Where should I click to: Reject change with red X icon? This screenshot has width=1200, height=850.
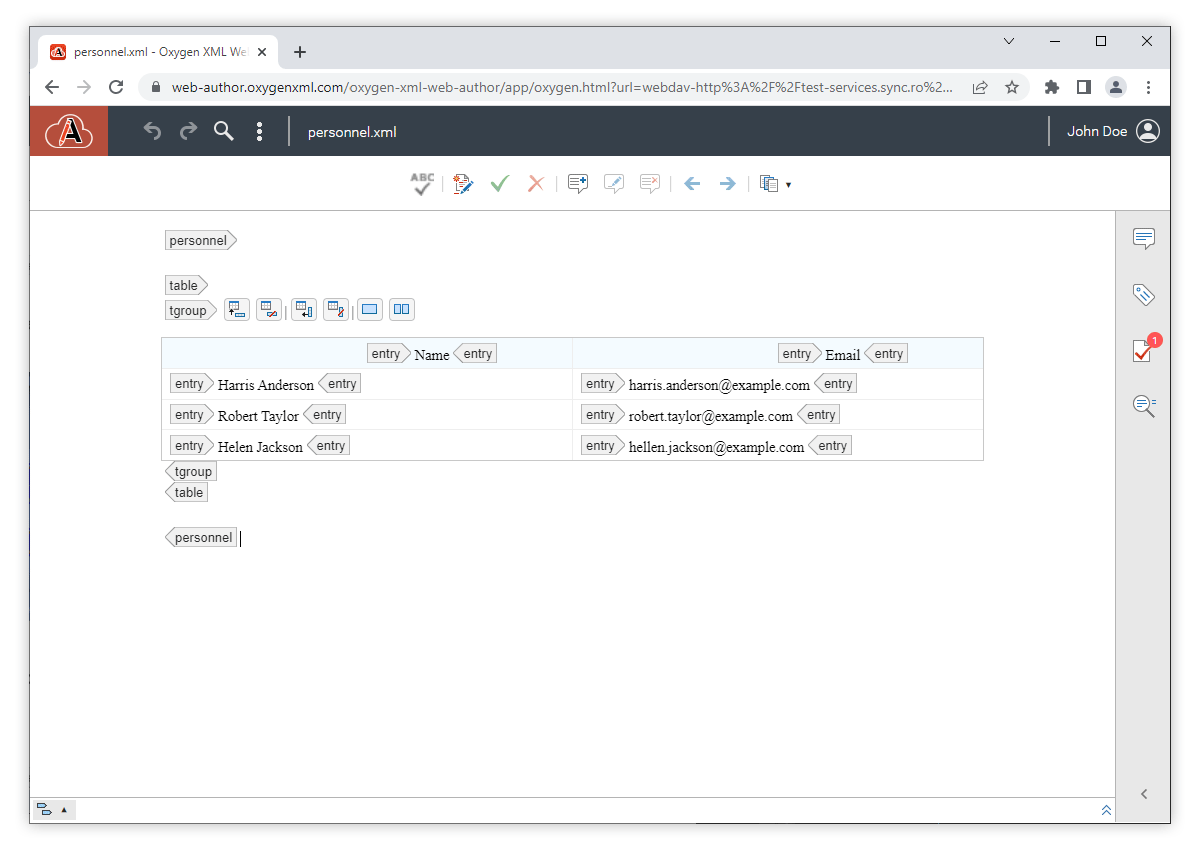click(x=536, y=184)
